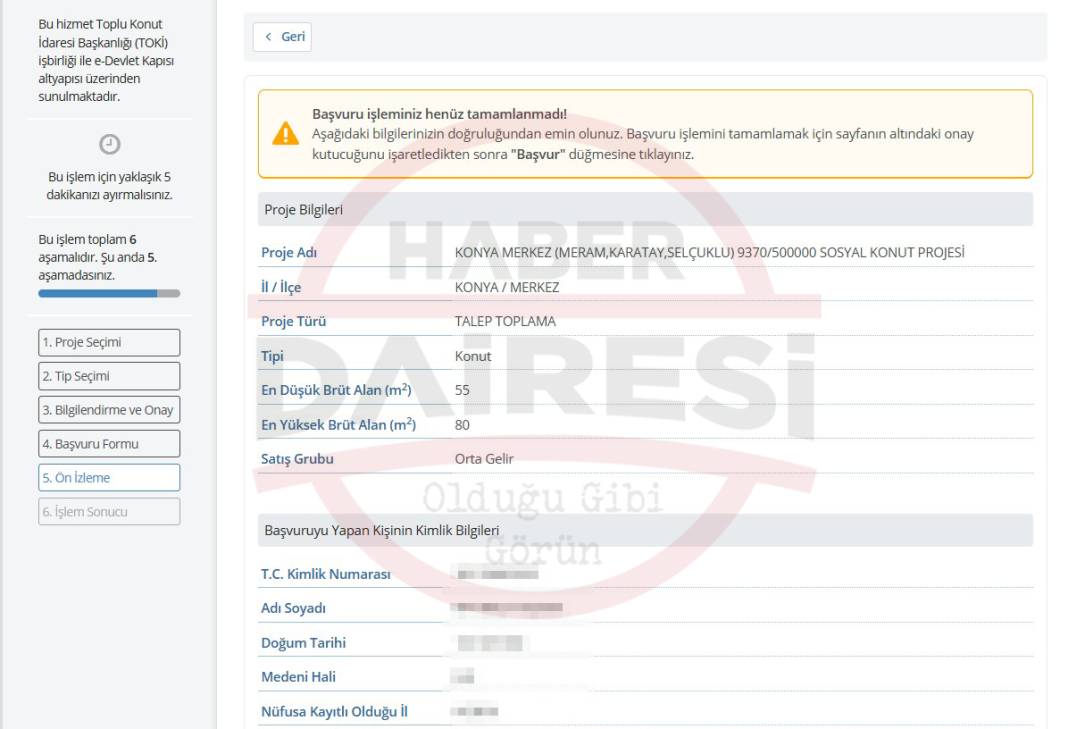Click the En Düşük Brüt Alan label
Image resolution: width=1068 pixels, height=729 pixels.
click(336, 390)
